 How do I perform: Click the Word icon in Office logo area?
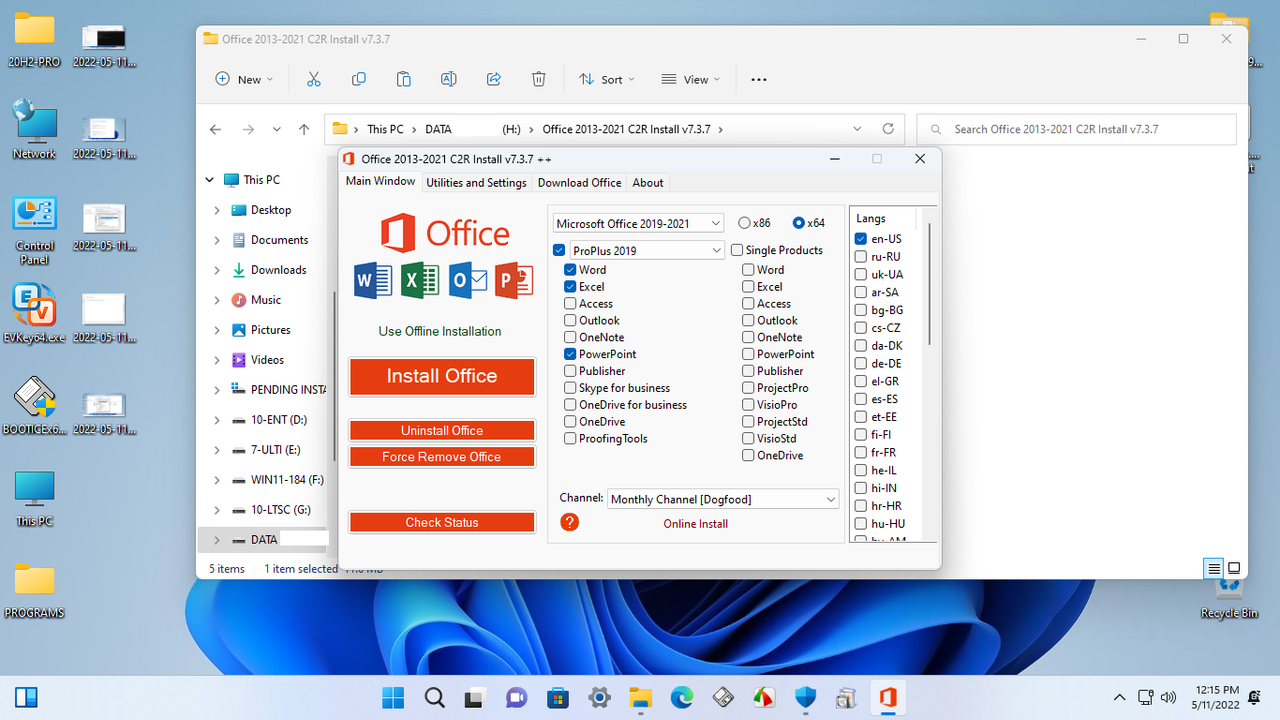click(373, 280)
